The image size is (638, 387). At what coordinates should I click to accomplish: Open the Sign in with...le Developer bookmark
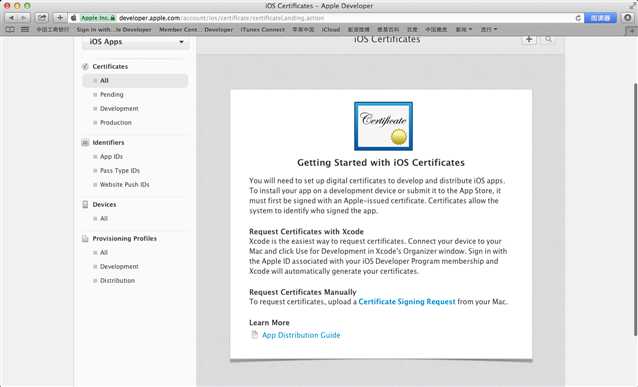[x=114, y=29]
